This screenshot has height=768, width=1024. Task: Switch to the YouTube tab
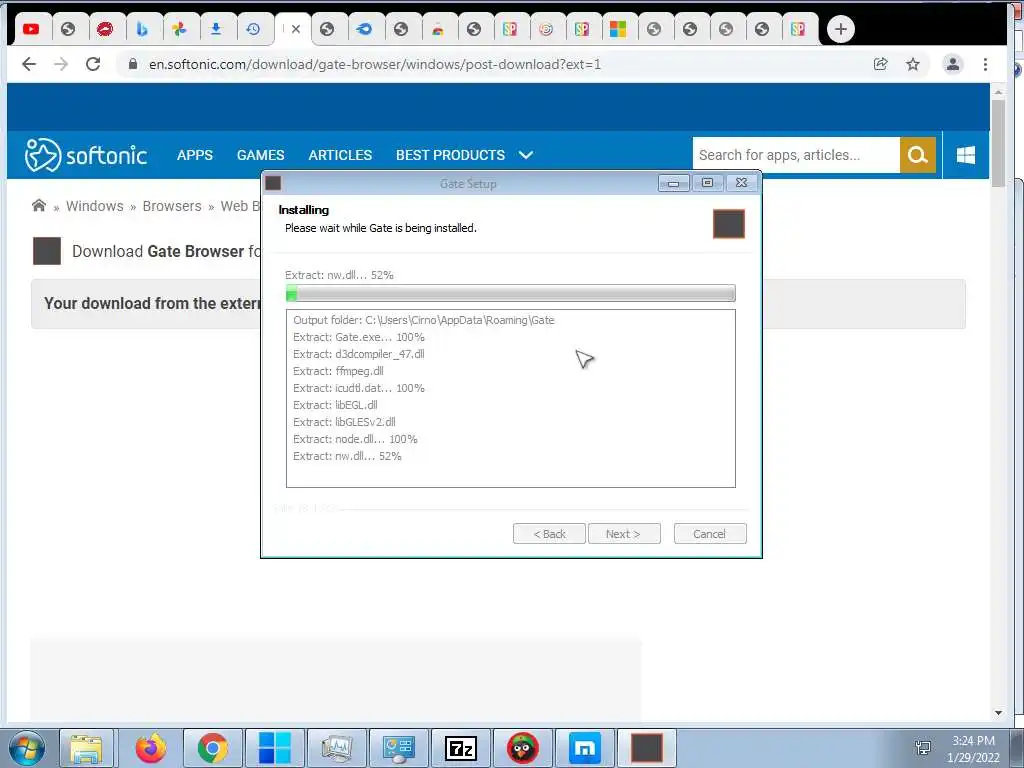(x=31, y=29)
